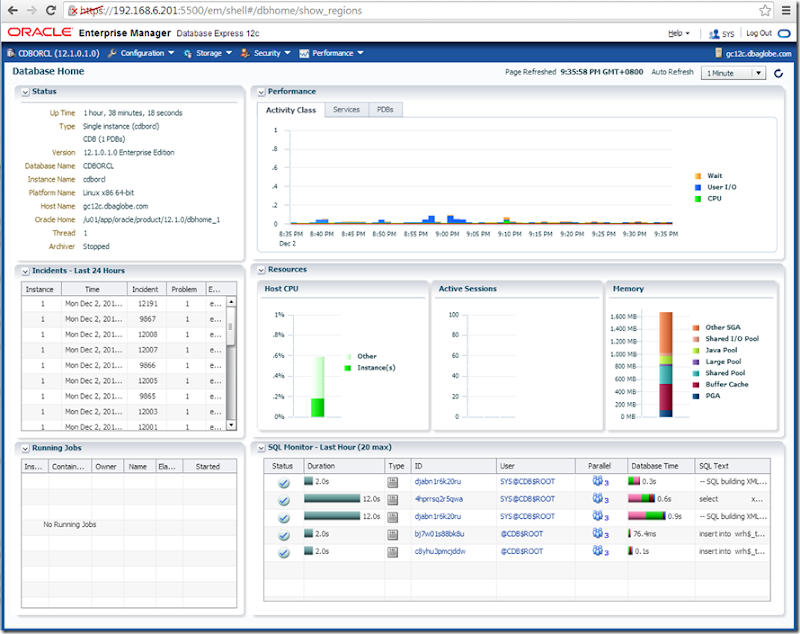Open SQL ID djabn1r6k20ru in first row
Screen dimensions: 800x634
coord(438,482)
